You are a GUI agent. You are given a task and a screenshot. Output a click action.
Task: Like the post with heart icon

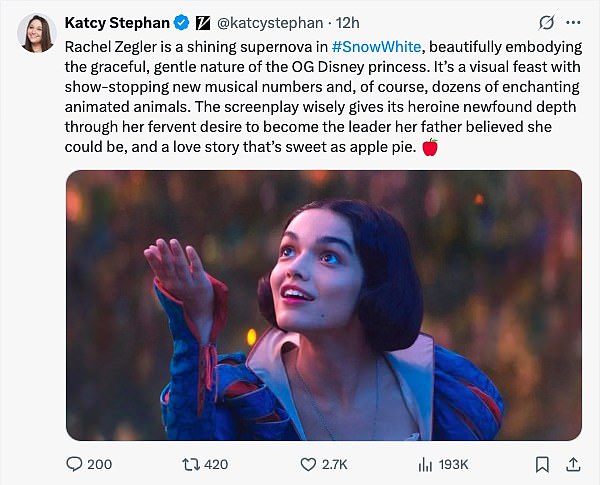coord(308,464)
